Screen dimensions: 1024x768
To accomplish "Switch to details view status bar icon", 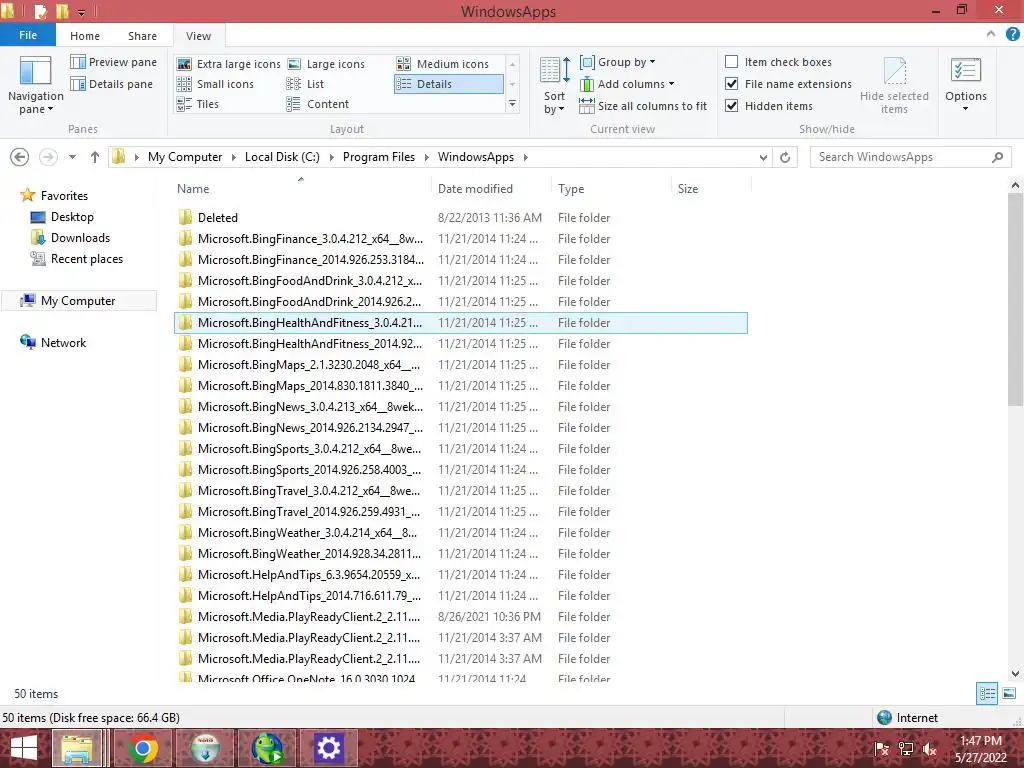I will pos(987,693).
